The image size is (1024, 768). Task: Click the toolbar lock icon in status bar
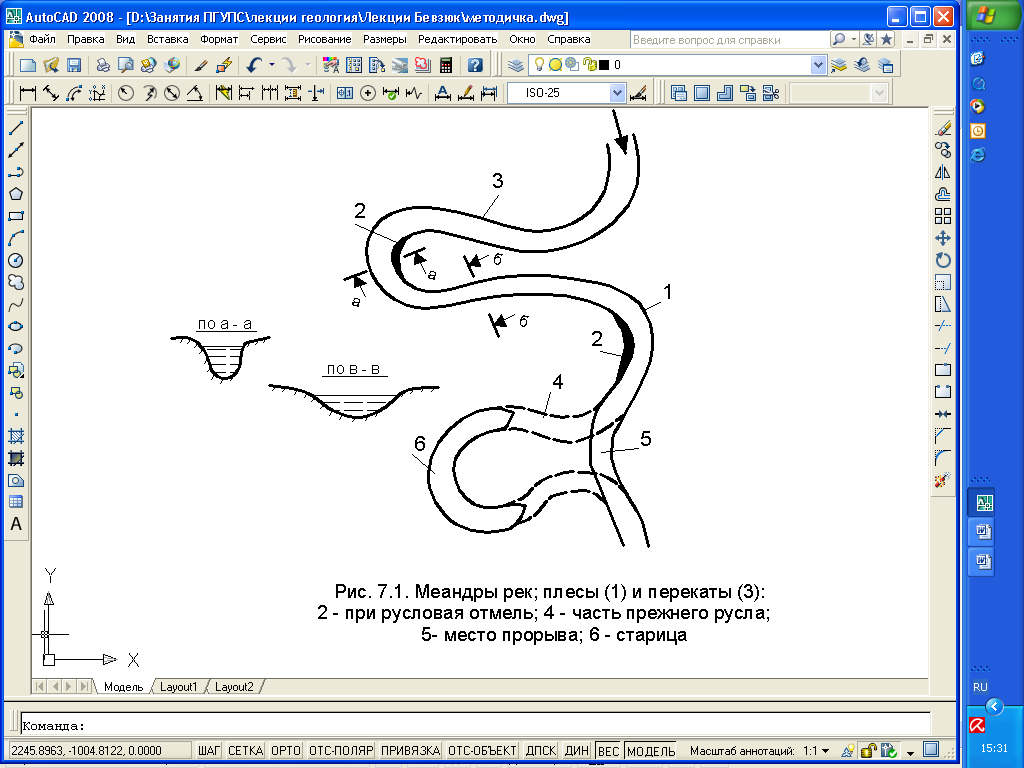pyautogui.click(x=868, y=750)
